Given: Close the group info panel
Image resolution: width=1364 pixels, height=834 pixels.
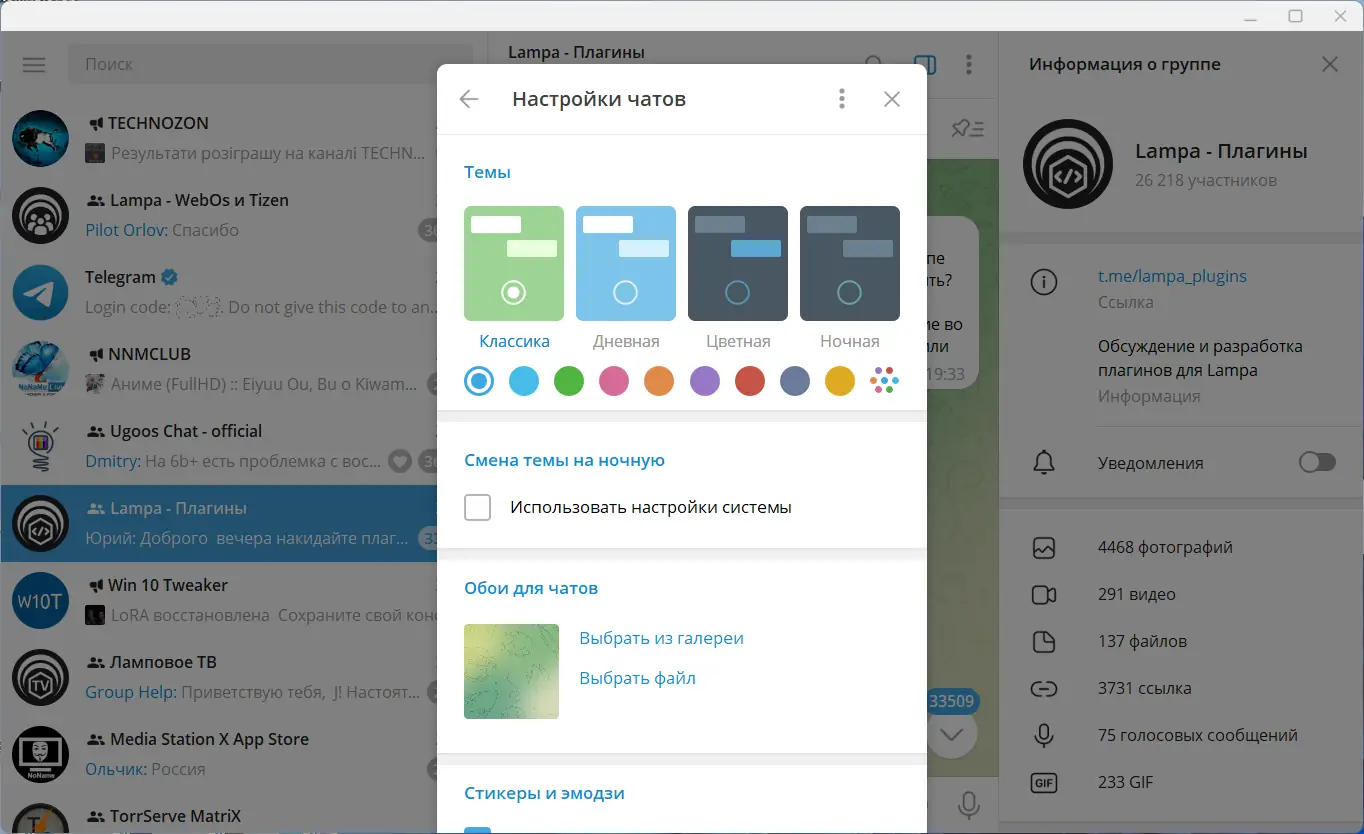Looking at the screenshot, I should click(x=1330, y=64).
